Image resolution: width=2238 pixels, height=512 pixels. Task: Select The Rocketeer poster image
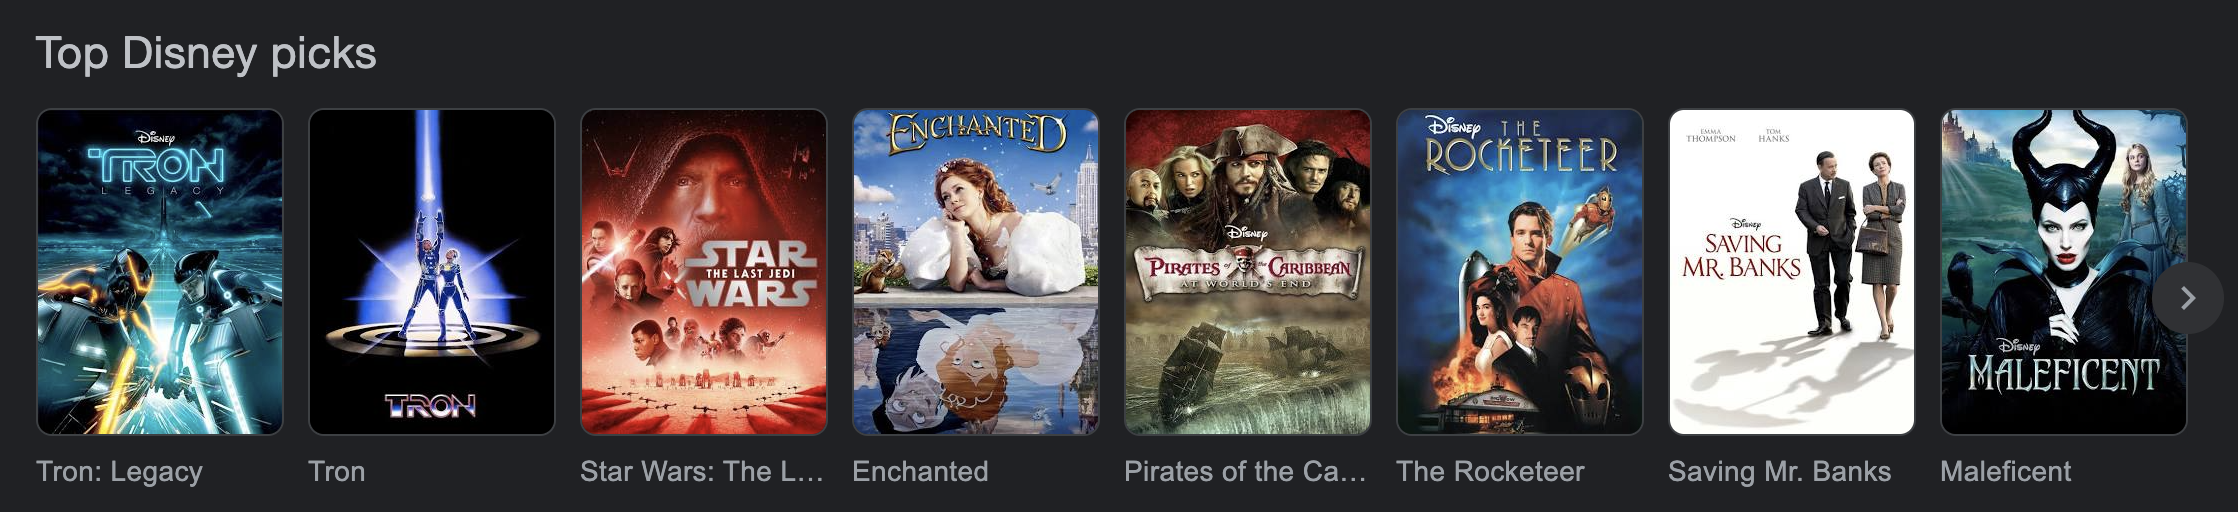[x=1520, y=272]
